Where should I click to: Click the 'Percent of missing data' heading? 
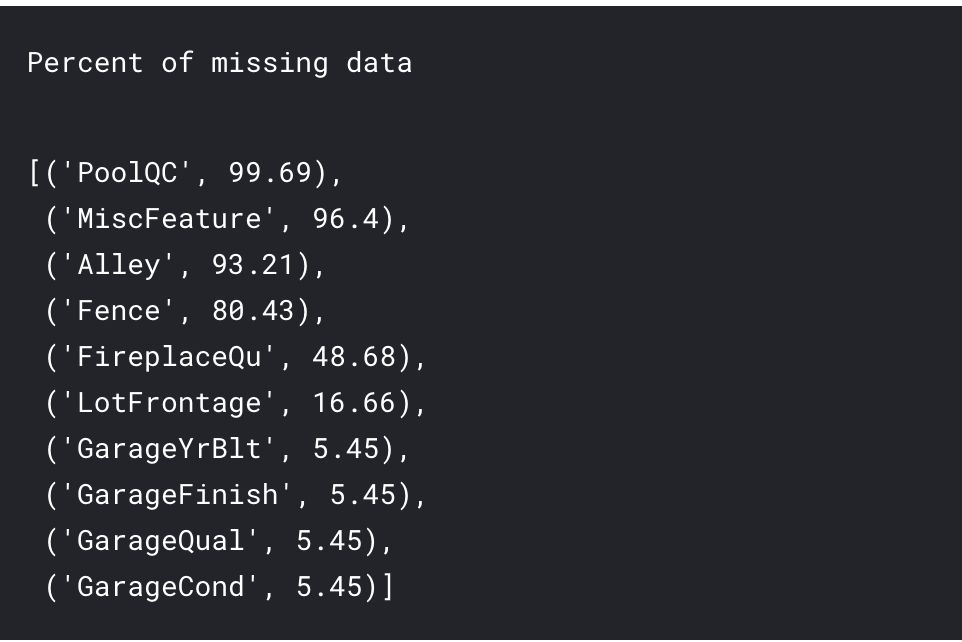point(219,63)
